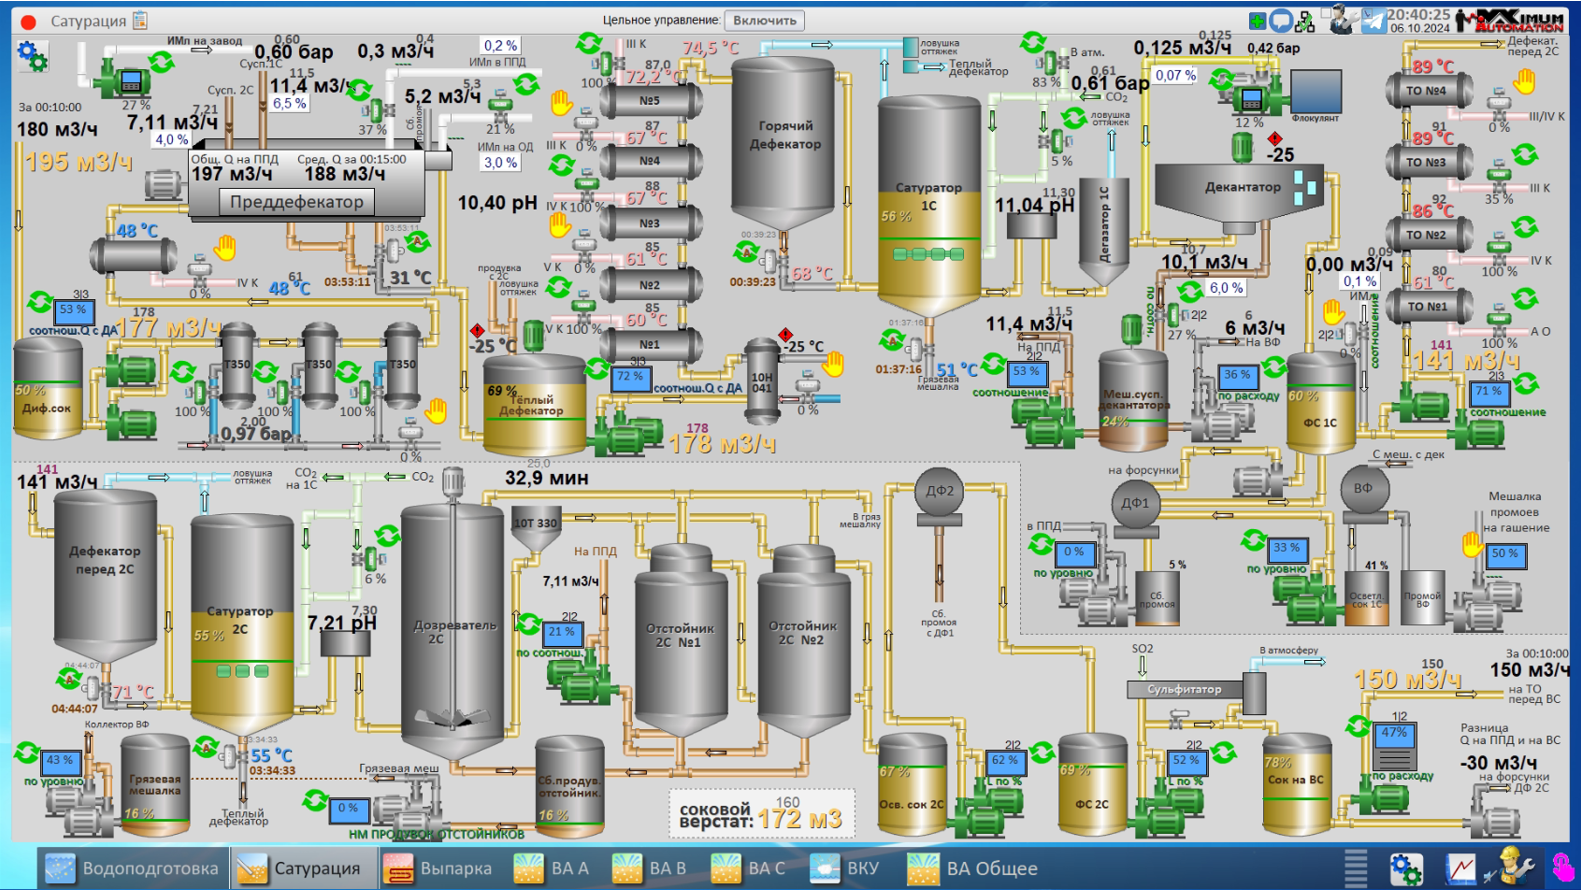Toggle auto-mode arrows icon above Диф.сок 53 % box
The width and height of the screenshot is (1581, 890).
(39, 302)
